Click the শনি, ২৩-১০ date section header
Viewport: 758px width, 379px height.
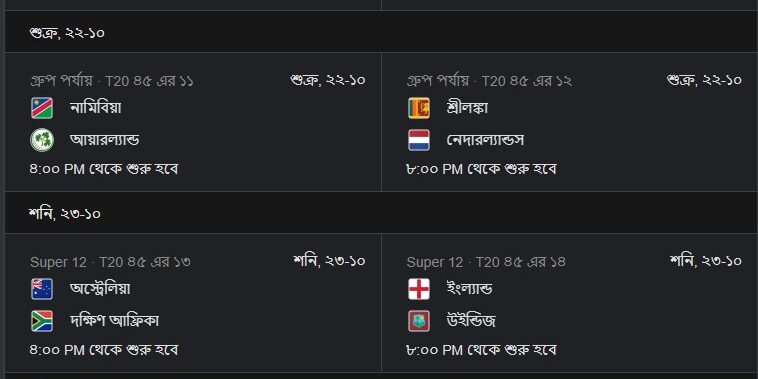click(381, 213)
